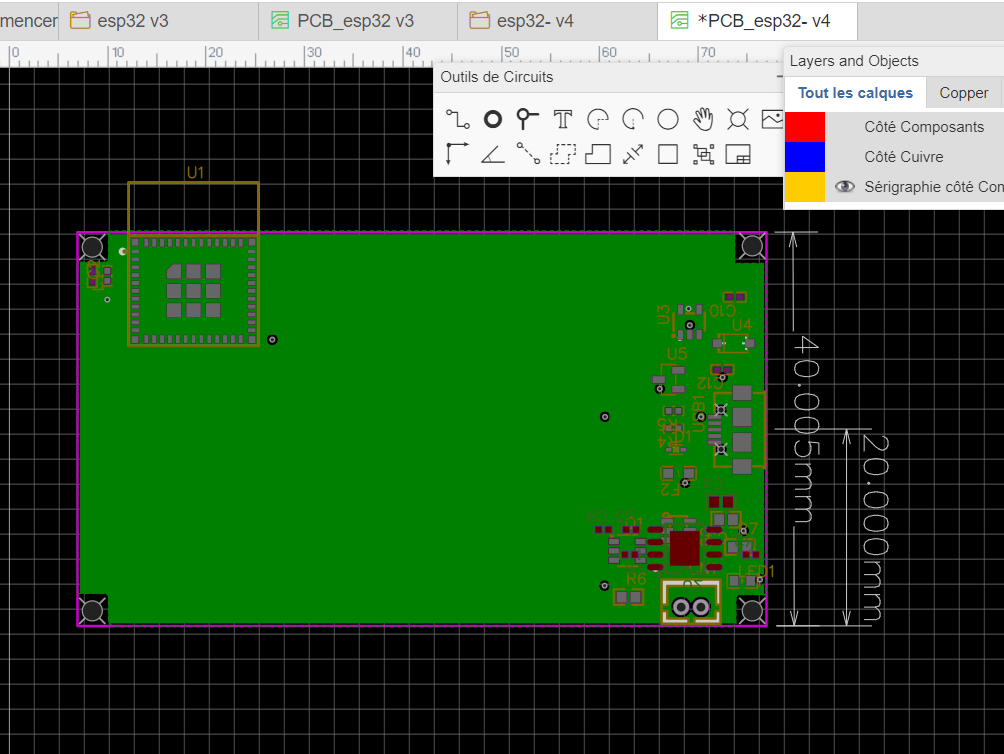
Task: Switch to the Copper layers tab
Action: coord(963,93)
